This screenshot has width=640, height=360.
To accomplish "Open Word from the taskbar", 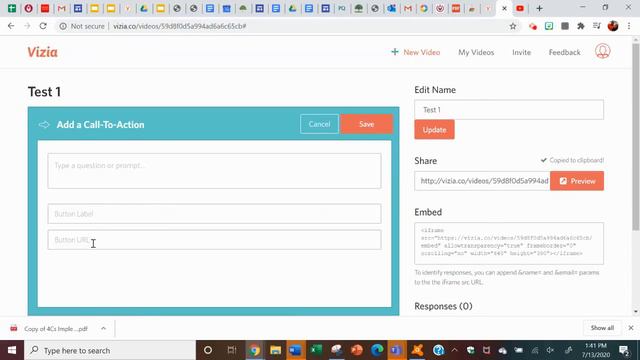I will tap(295, 350).
